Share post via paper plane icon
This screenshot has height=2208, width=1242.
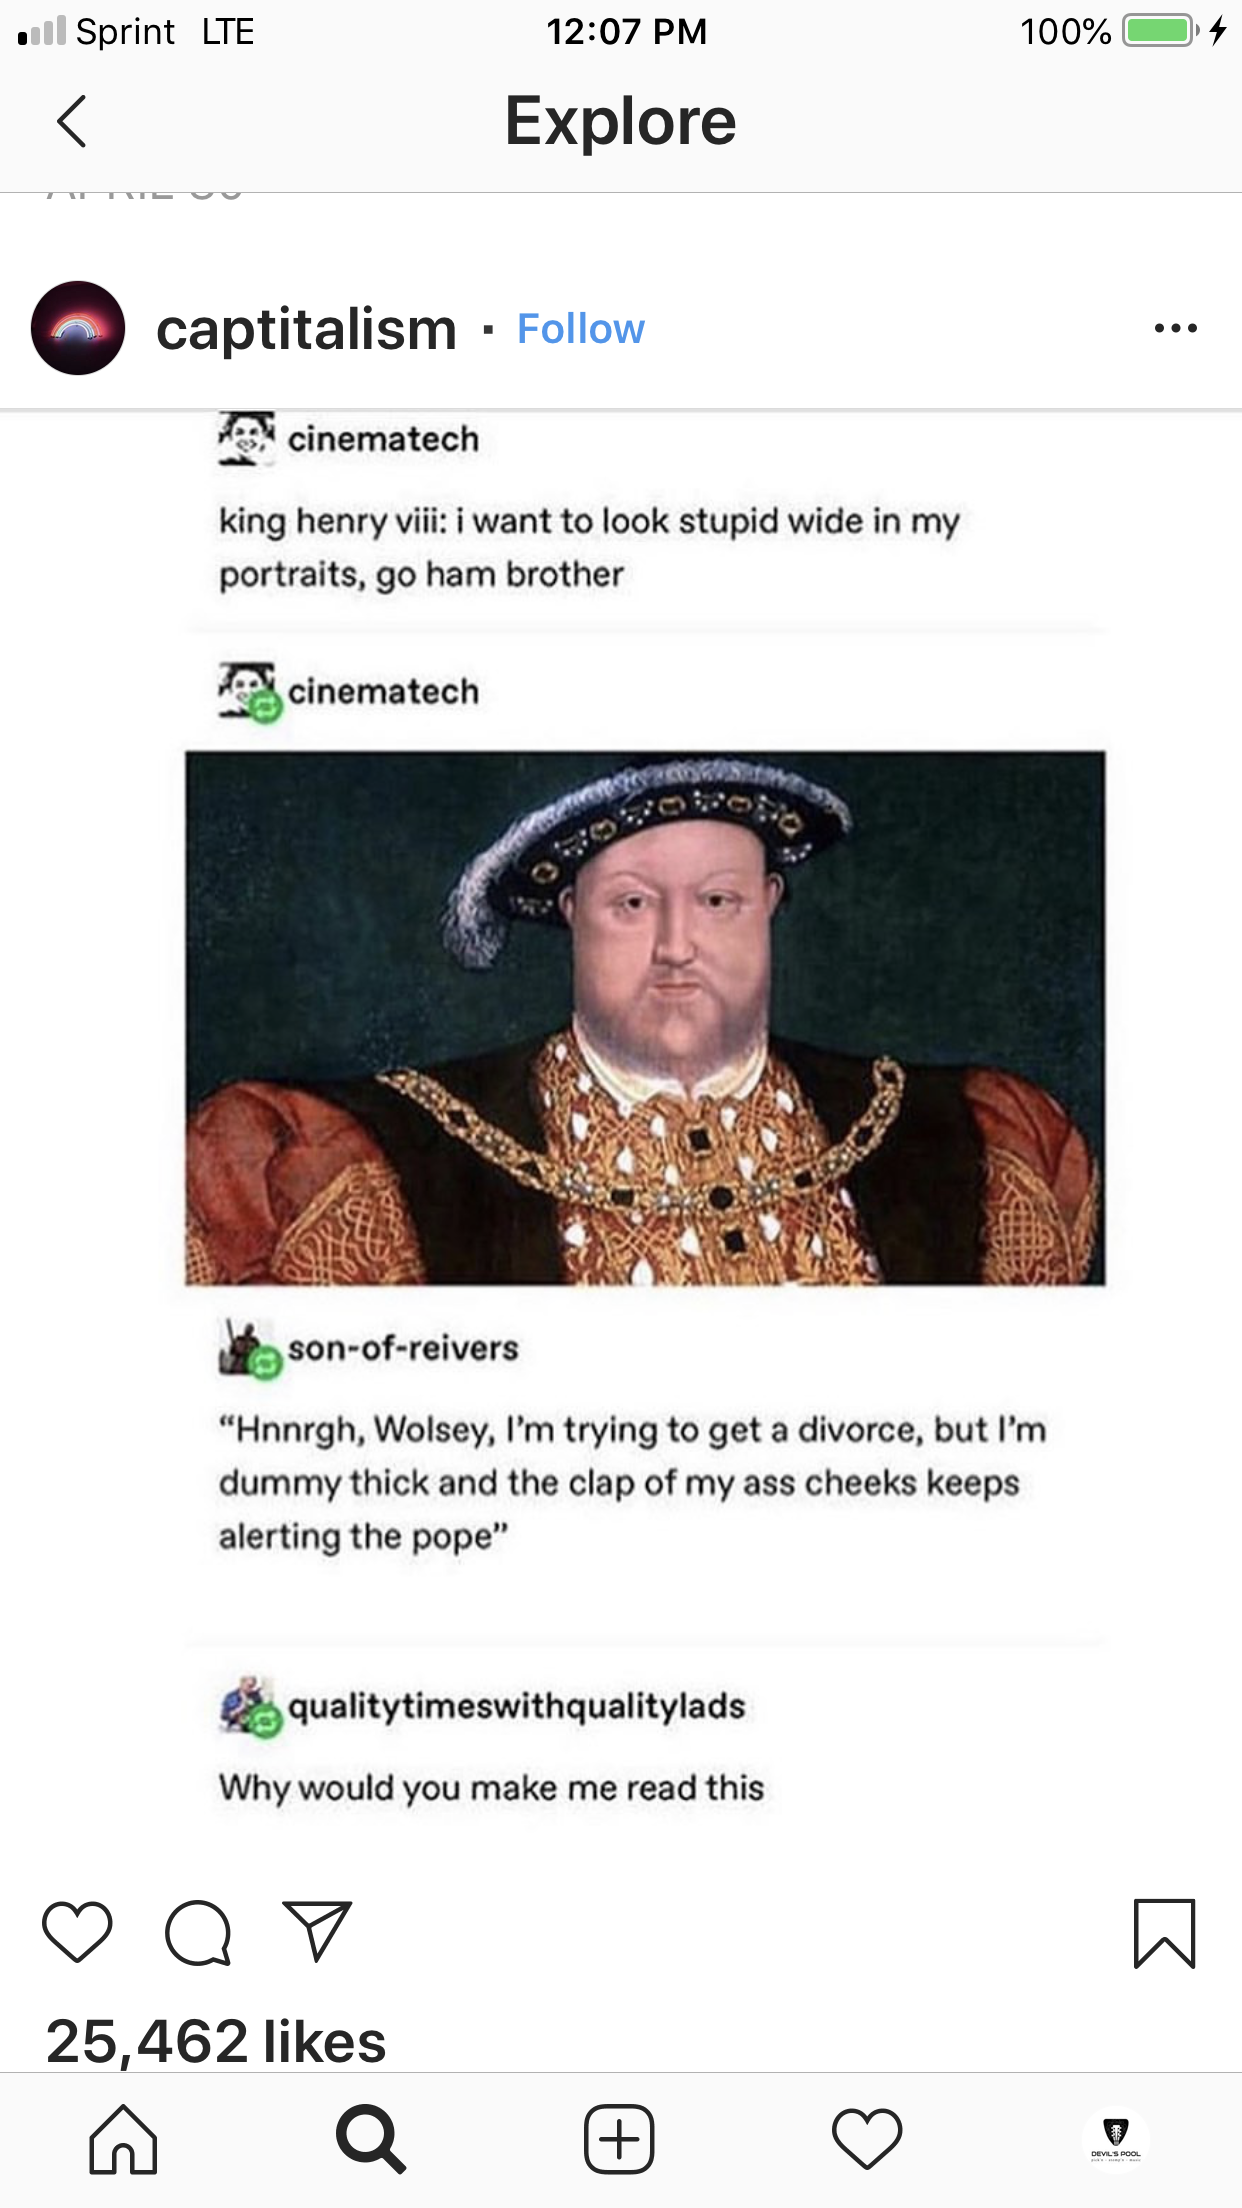318,1930
